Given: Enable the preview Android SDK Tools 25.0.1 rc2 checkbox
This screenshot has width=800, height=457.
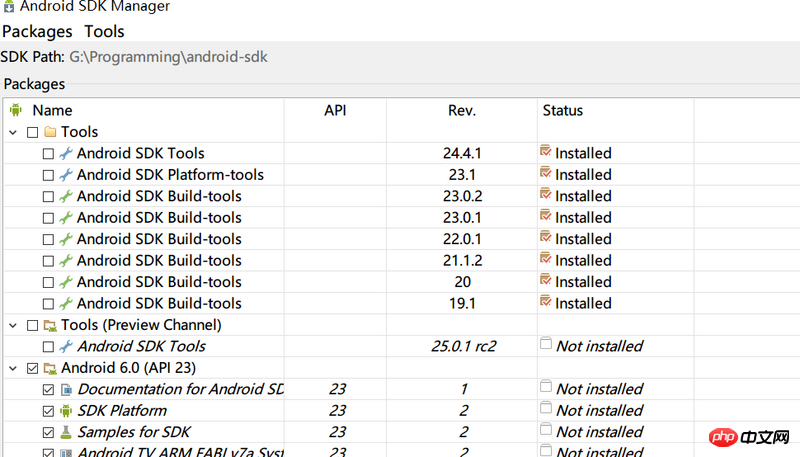Looking at the screenshot, I should click(x=48, y=346).
